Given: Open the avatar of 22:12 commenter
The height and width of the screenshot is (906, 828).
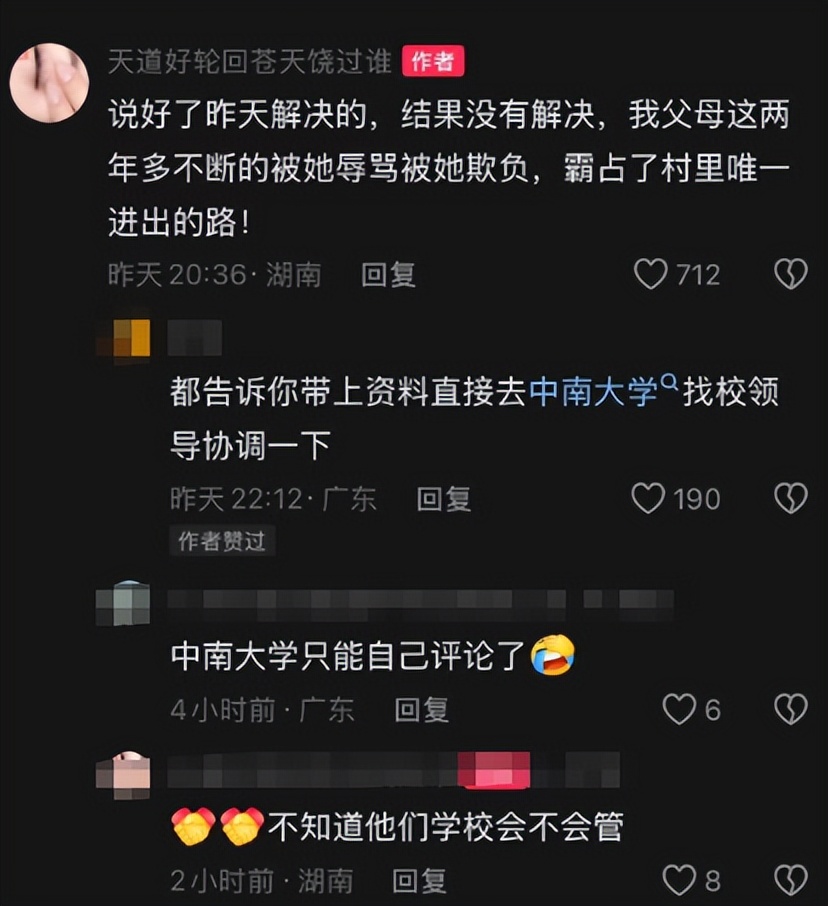Looking at the screenshot, I should point(124,337).
